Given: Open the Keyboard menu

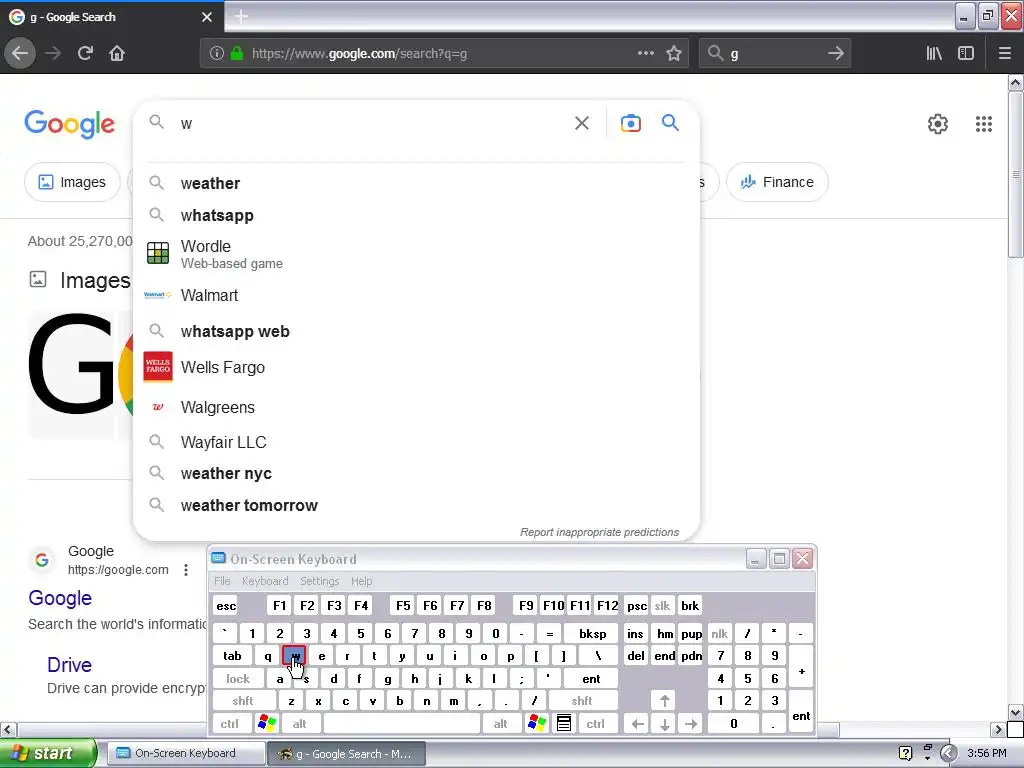Looking at the screenshot, I should [x=264, y=581].
